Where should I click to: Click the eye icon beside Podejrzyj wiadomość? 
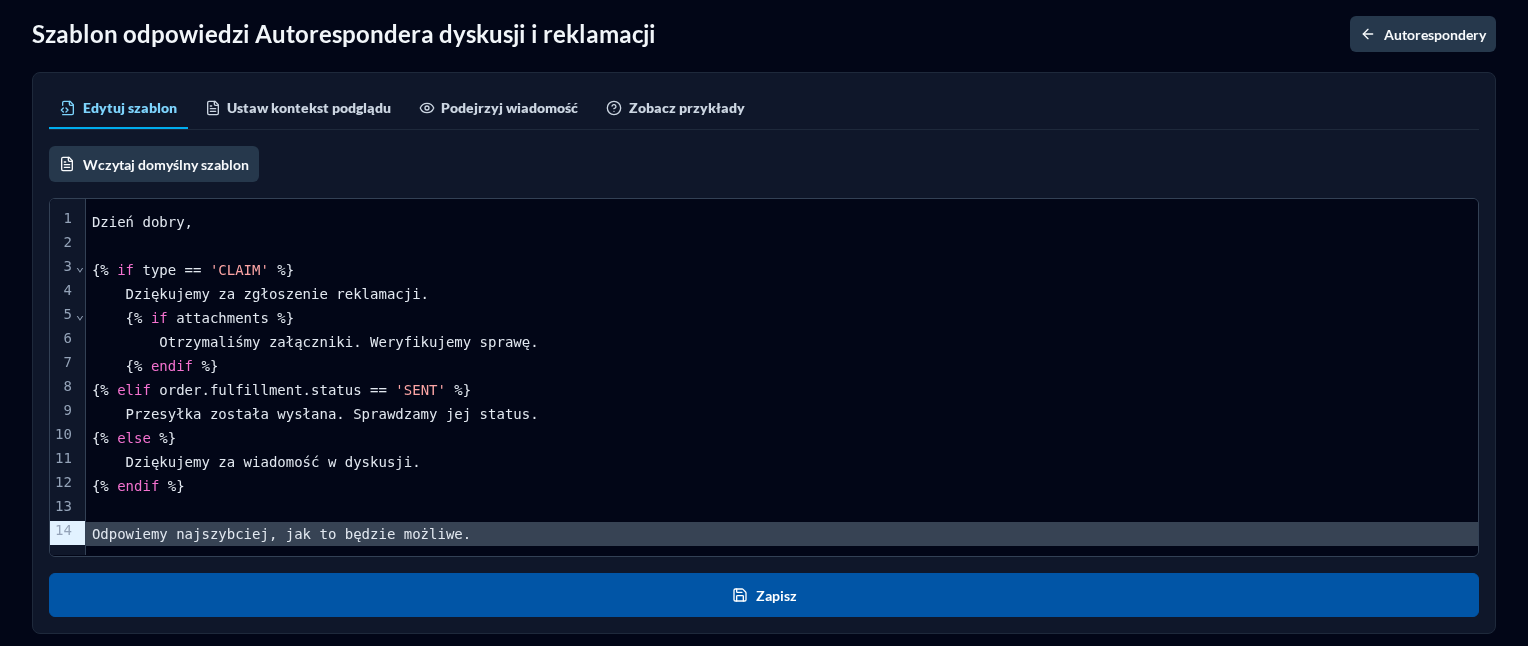(427, 108)
